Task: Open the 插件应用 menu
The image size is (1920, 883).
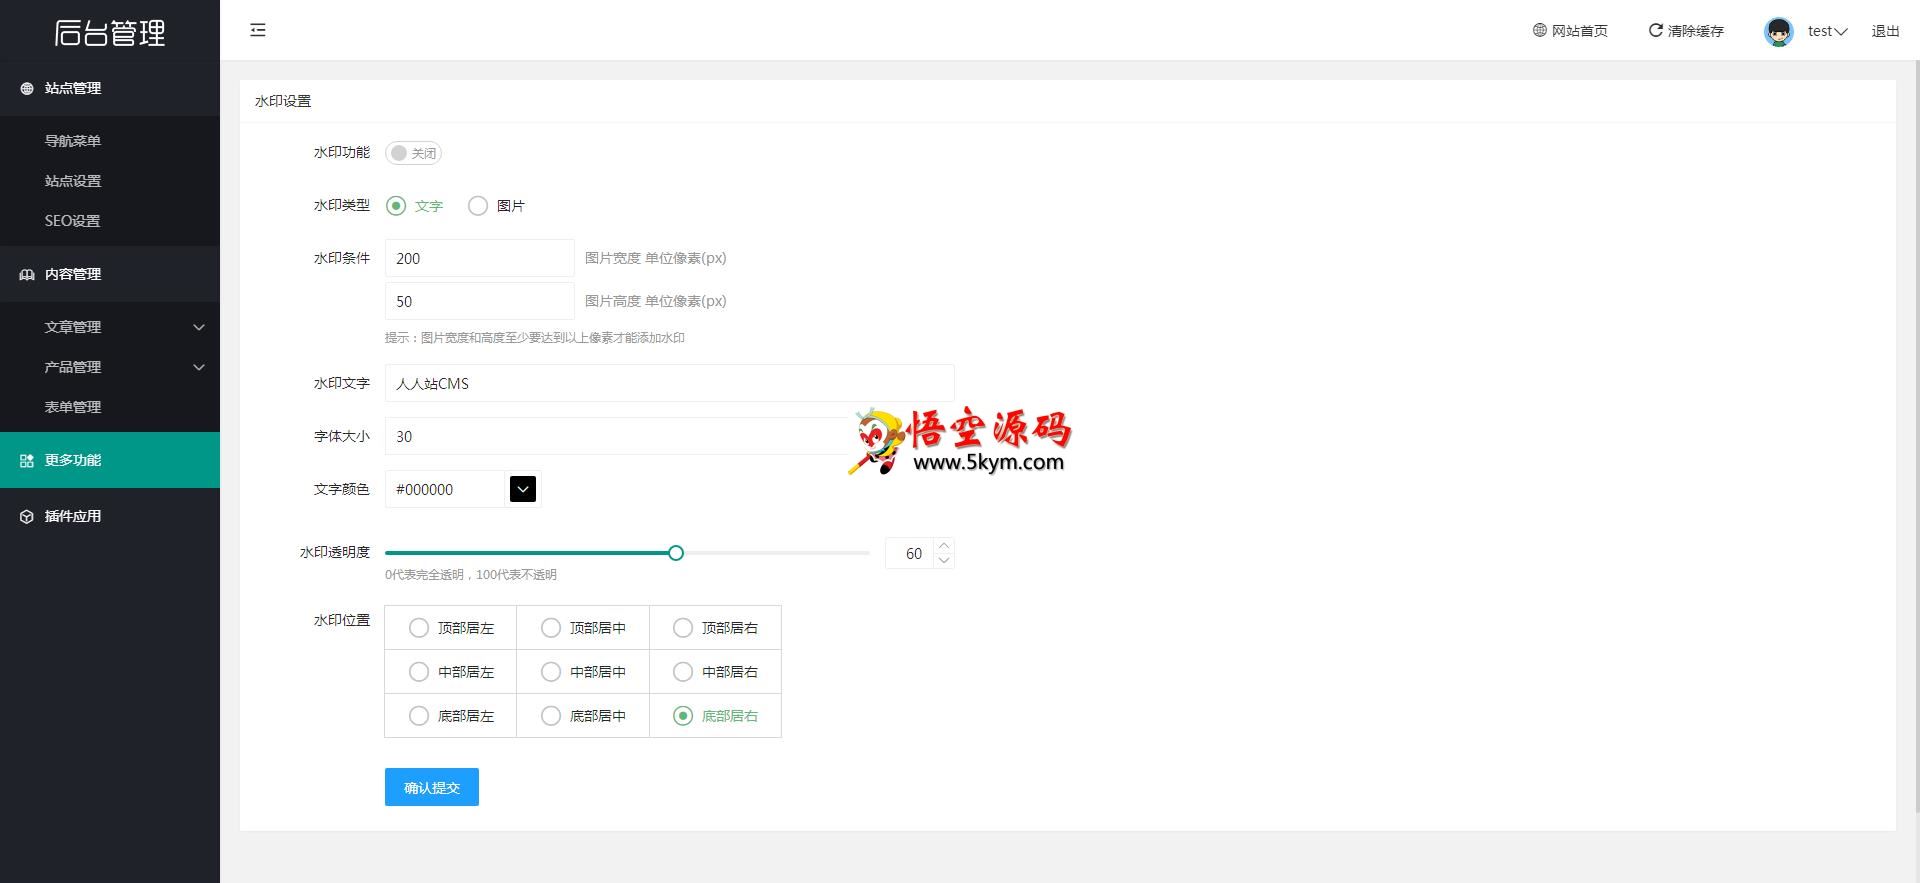Action: tap(110, 516)
